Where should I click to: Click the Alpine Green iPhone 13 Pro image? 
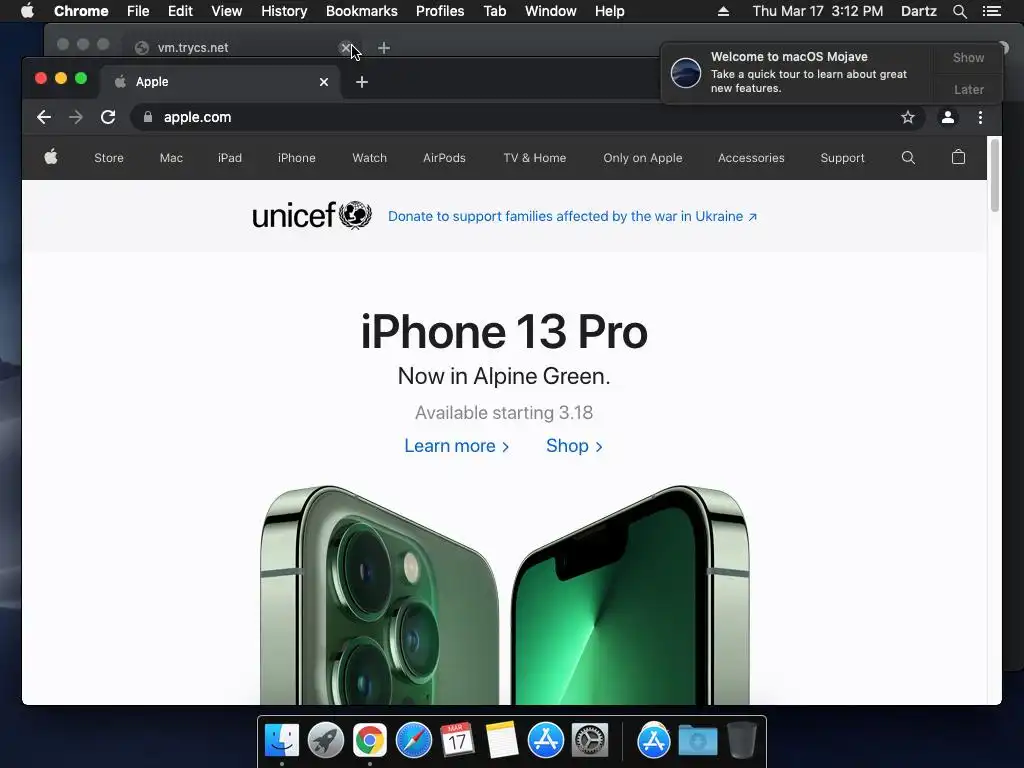pos(504,594)
